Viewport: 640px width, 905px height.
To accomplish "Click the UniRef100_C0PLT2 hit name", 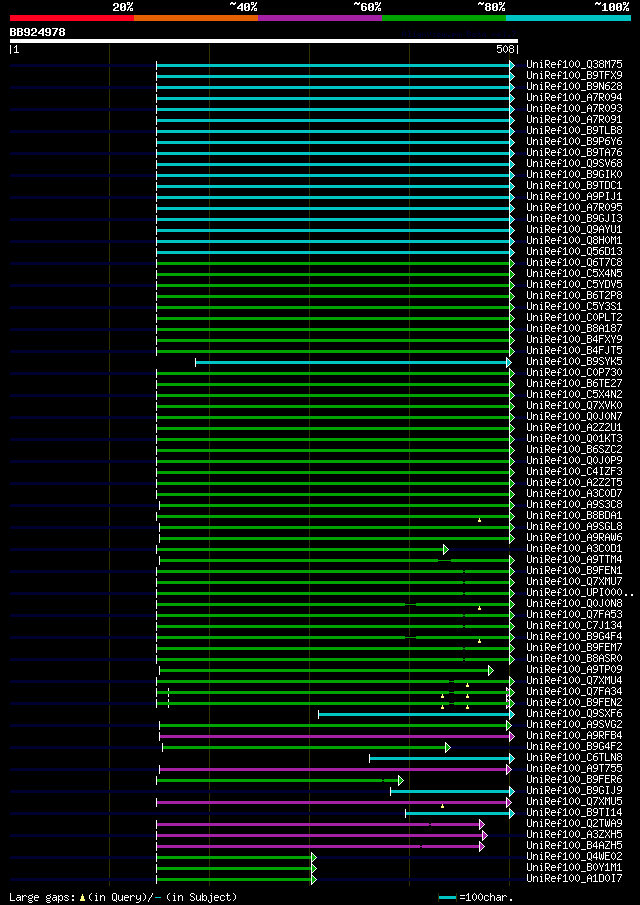I will 574,318.
